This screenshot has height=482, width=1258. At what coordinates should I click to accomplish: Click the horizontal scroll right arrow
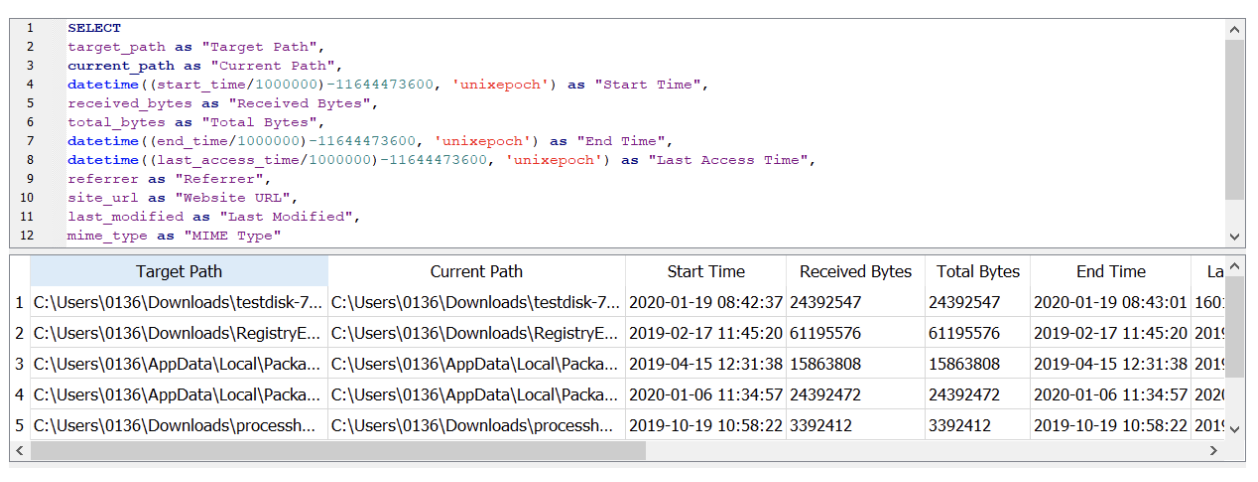coord(1215,451)
